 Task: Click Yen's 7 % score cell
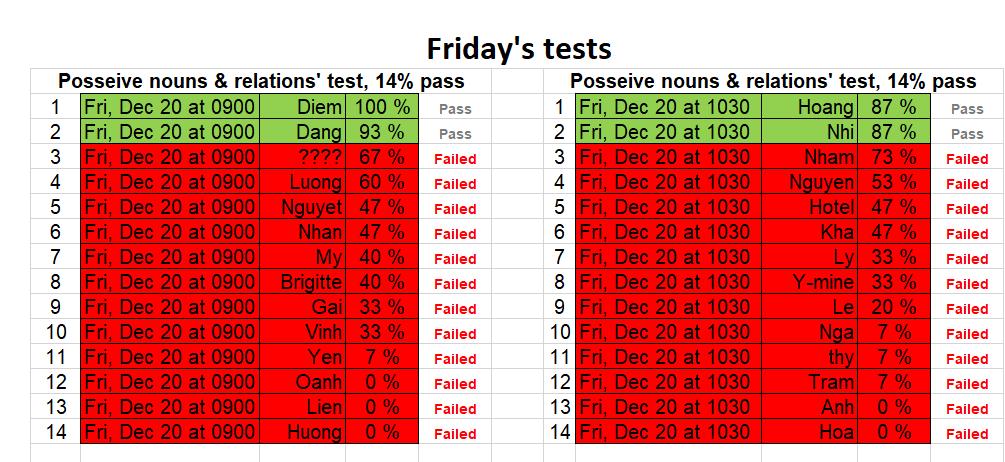coord(382,357)
